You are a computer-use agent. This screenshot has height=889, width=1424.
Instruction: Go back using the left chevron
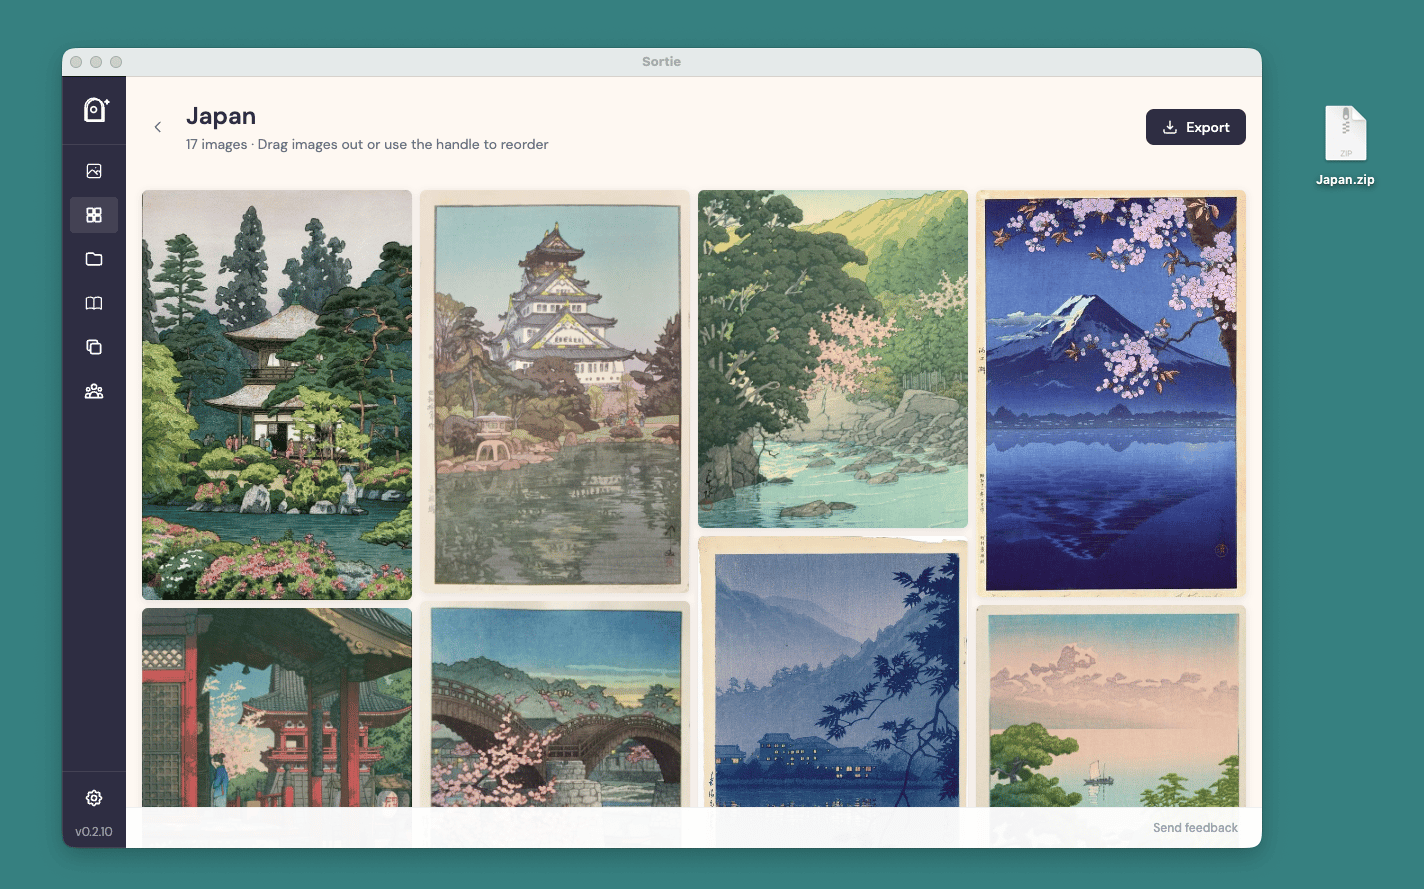pos(158,127)
